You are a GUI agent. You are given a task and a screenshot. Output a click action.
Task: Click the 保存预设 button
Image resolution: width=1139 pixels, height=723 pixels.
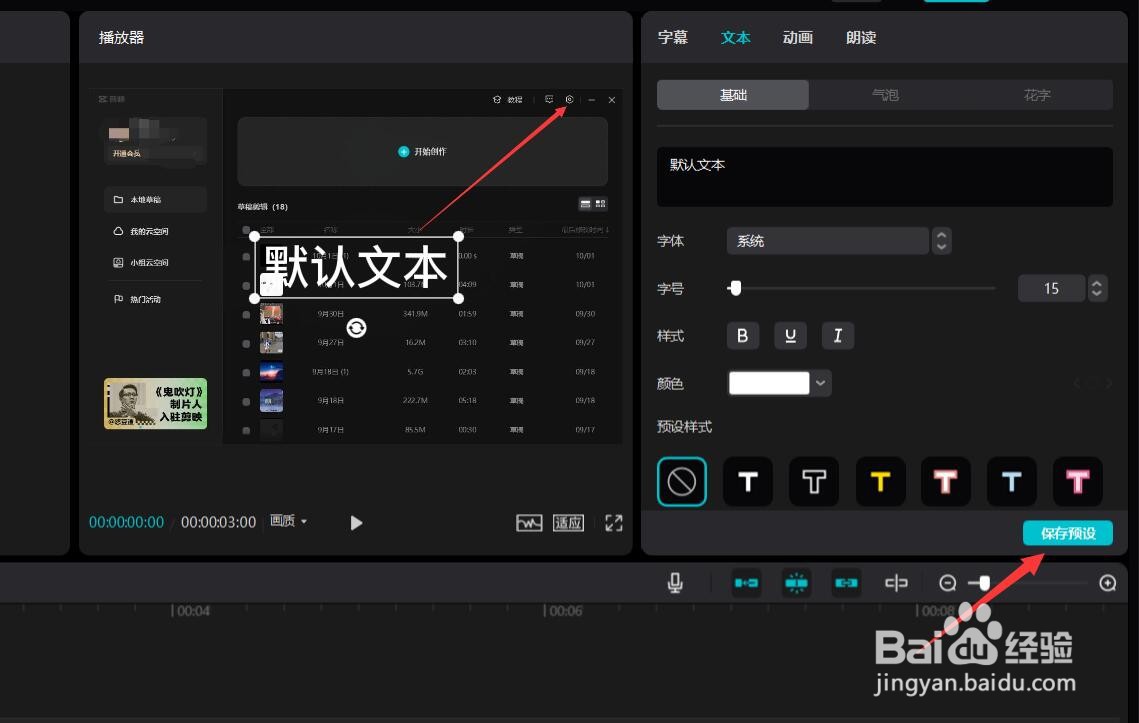tap(1068, 533)
